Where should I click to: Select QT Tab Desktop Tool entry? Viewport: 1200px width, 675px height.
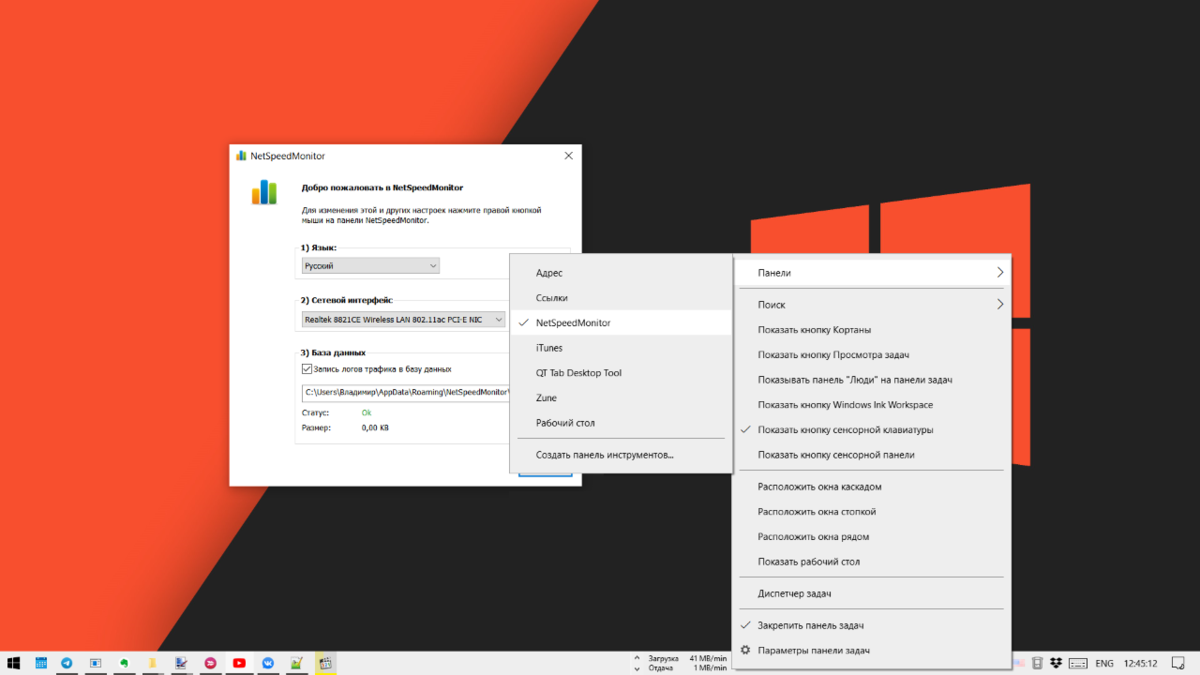621,373
